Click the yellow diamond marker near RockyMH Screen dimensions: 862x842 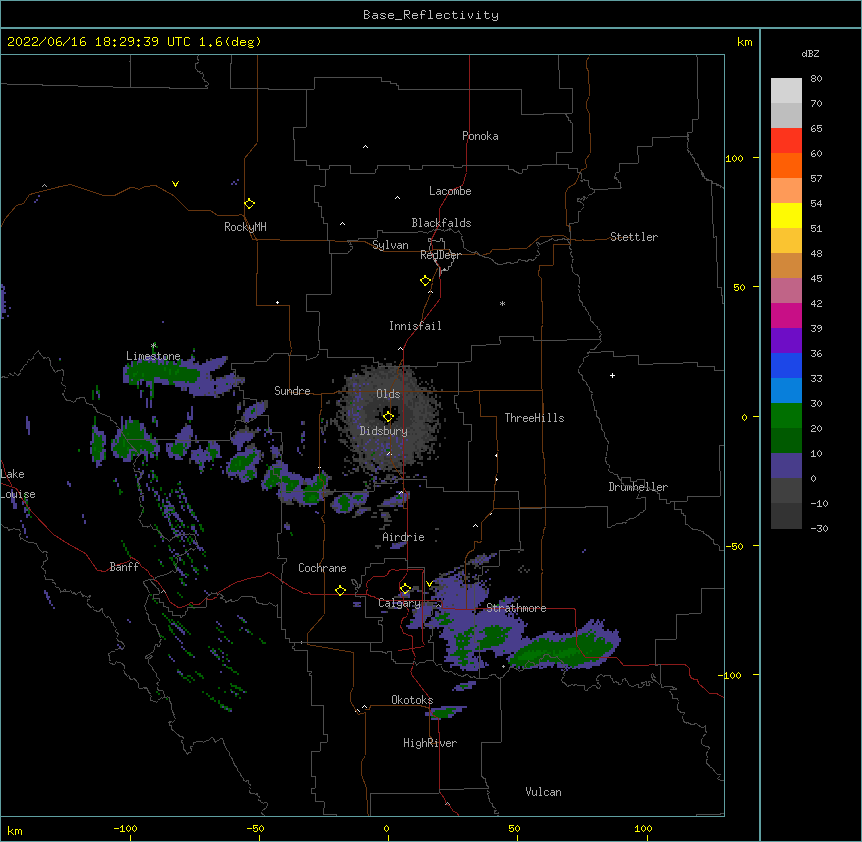click(x=249, y=204)
